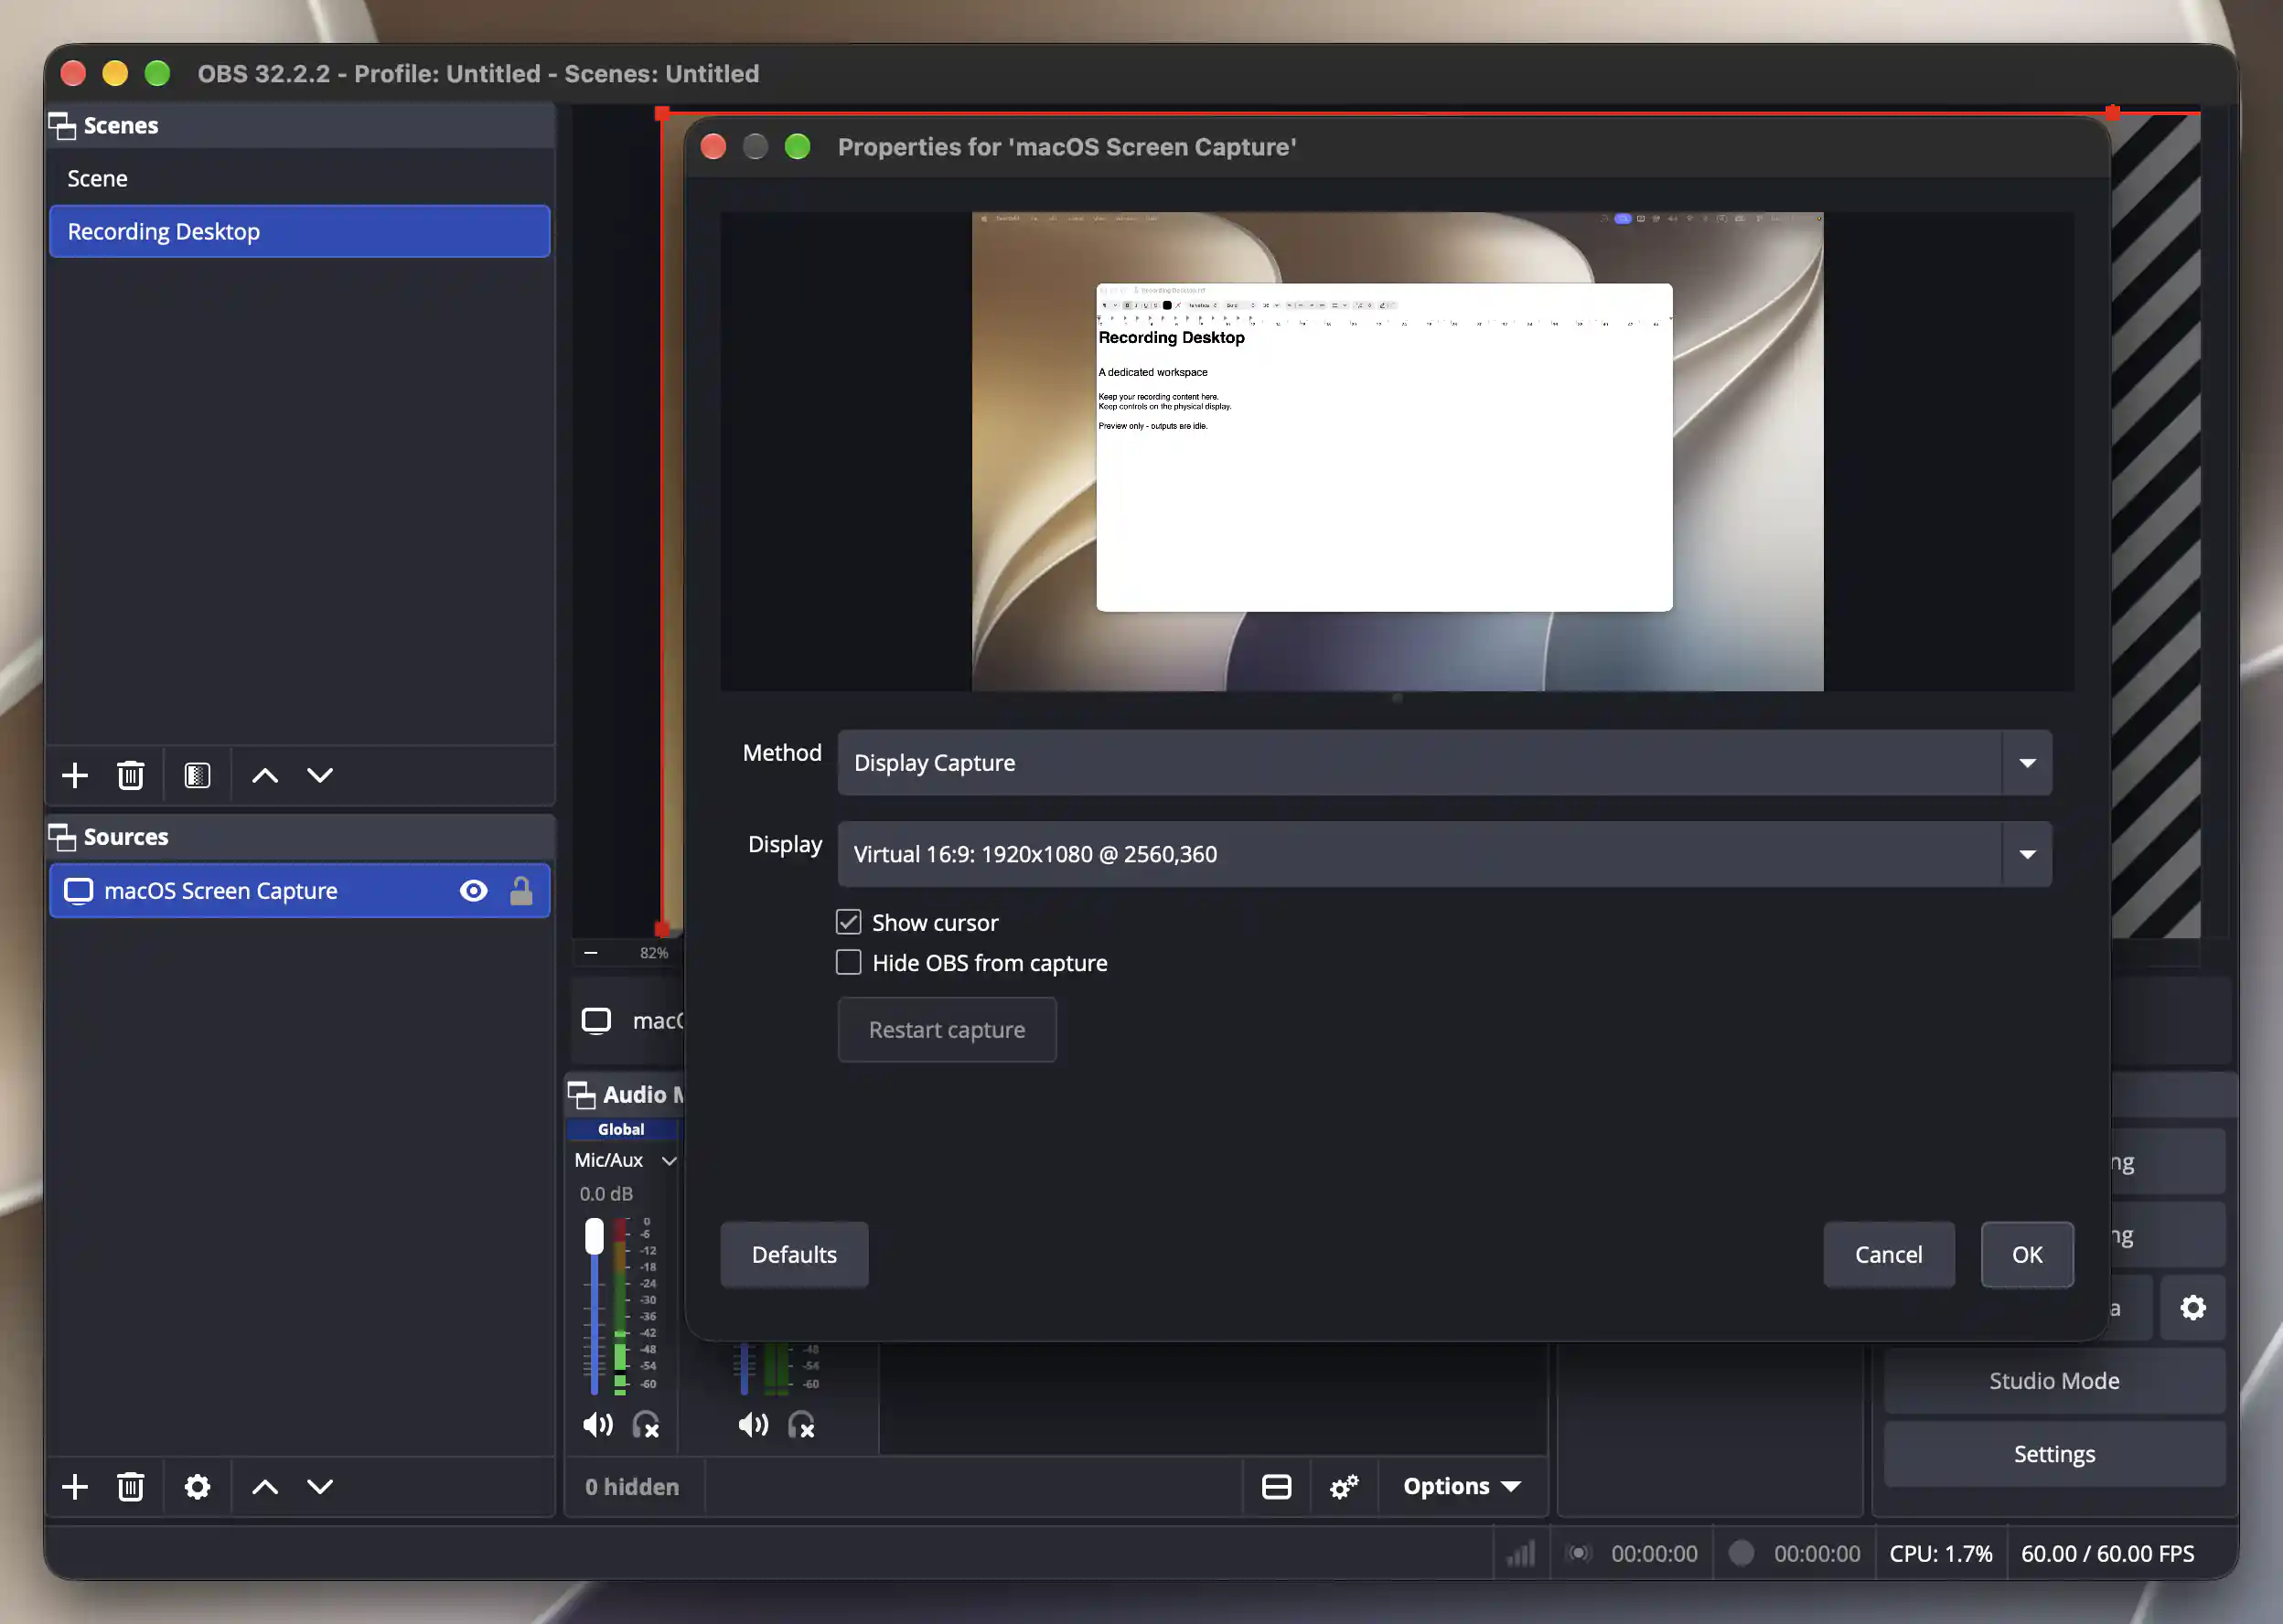Click the gear icon above Studio Mode
Viewport: 2283px width, 1624px height.
(x=2193, y=1308)
